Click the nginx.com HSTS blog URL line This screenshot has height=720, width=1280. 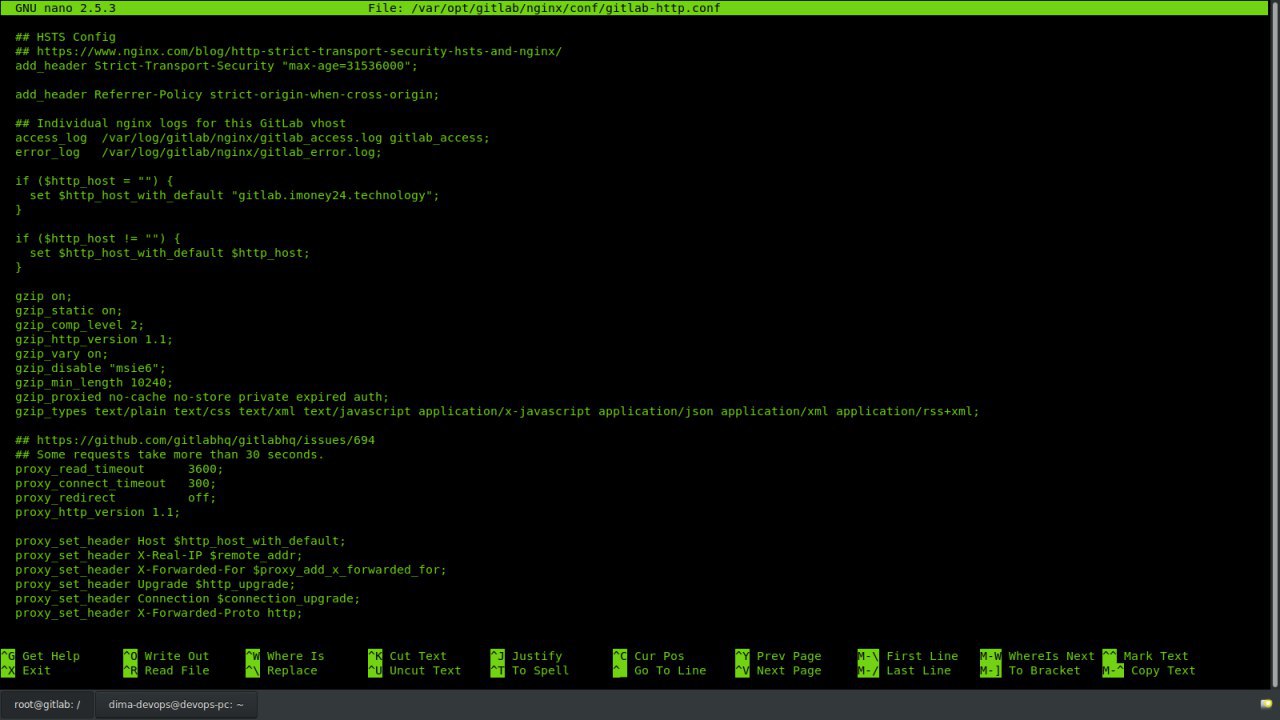(x=288, y=51)
